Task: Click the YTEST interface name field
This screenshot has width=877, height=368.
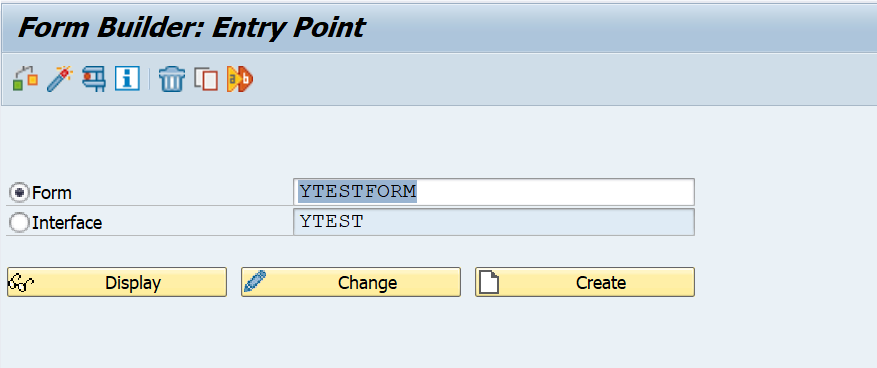Action: click(494, 222)
